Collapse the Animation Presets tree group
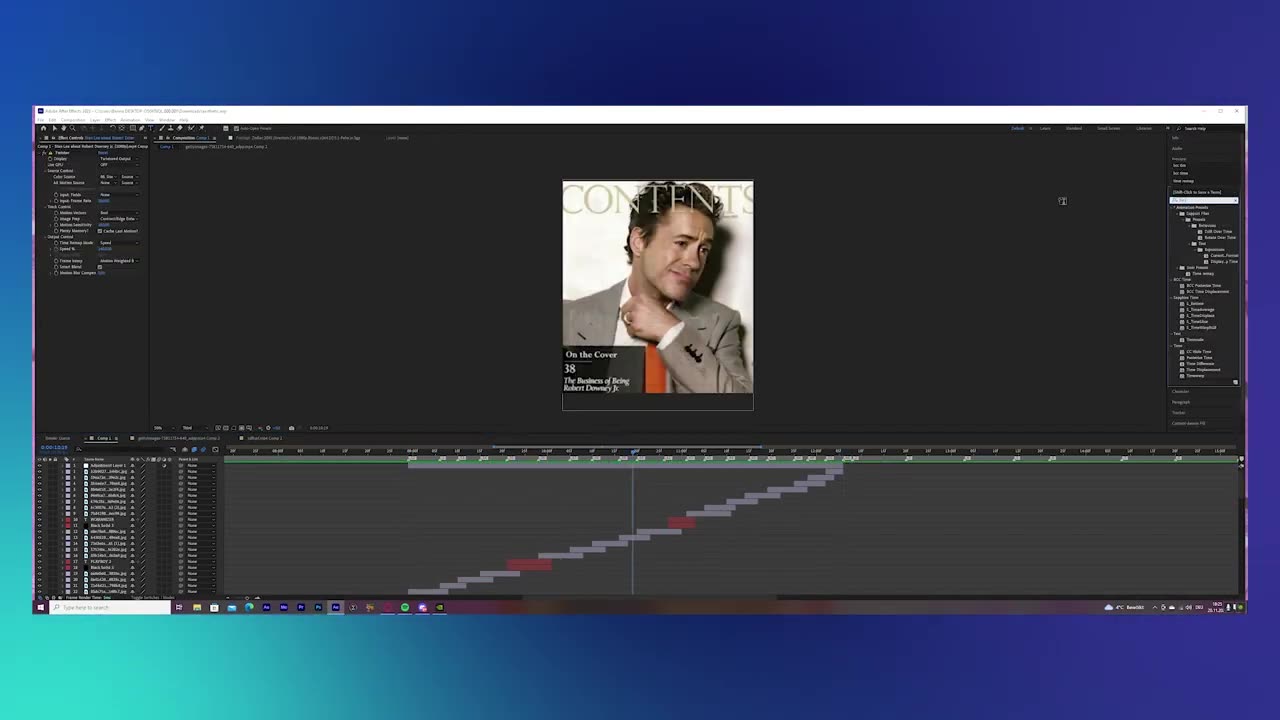The image size is (1280, 720). point(1174,207)
